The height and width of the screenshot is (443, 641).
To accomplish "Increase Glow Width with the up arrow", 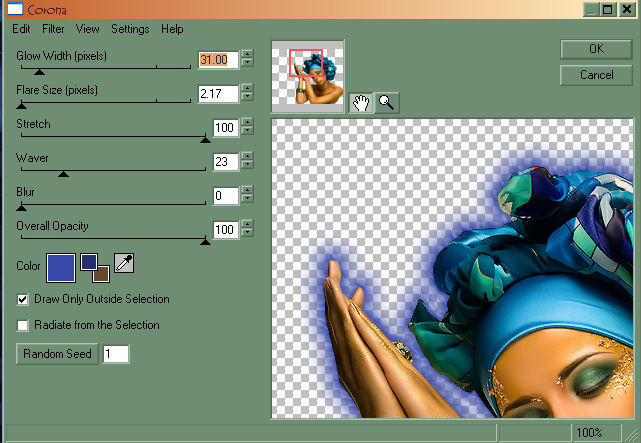I will 247,54.
